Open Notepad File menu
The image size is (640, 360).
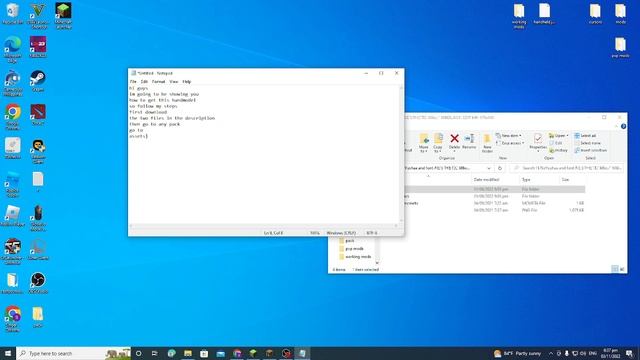133,82
